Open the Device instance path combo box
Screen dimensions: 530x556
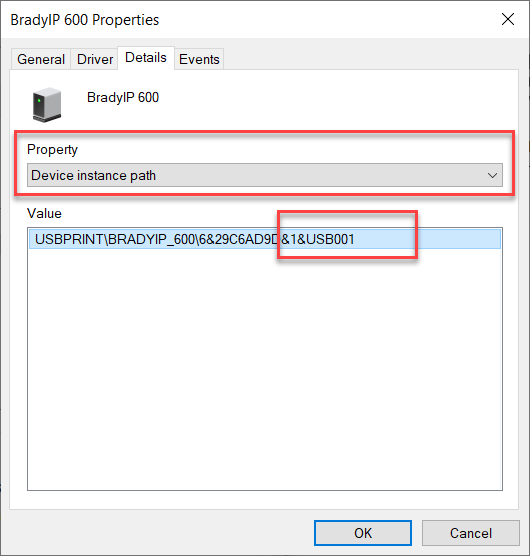point(265,175)
